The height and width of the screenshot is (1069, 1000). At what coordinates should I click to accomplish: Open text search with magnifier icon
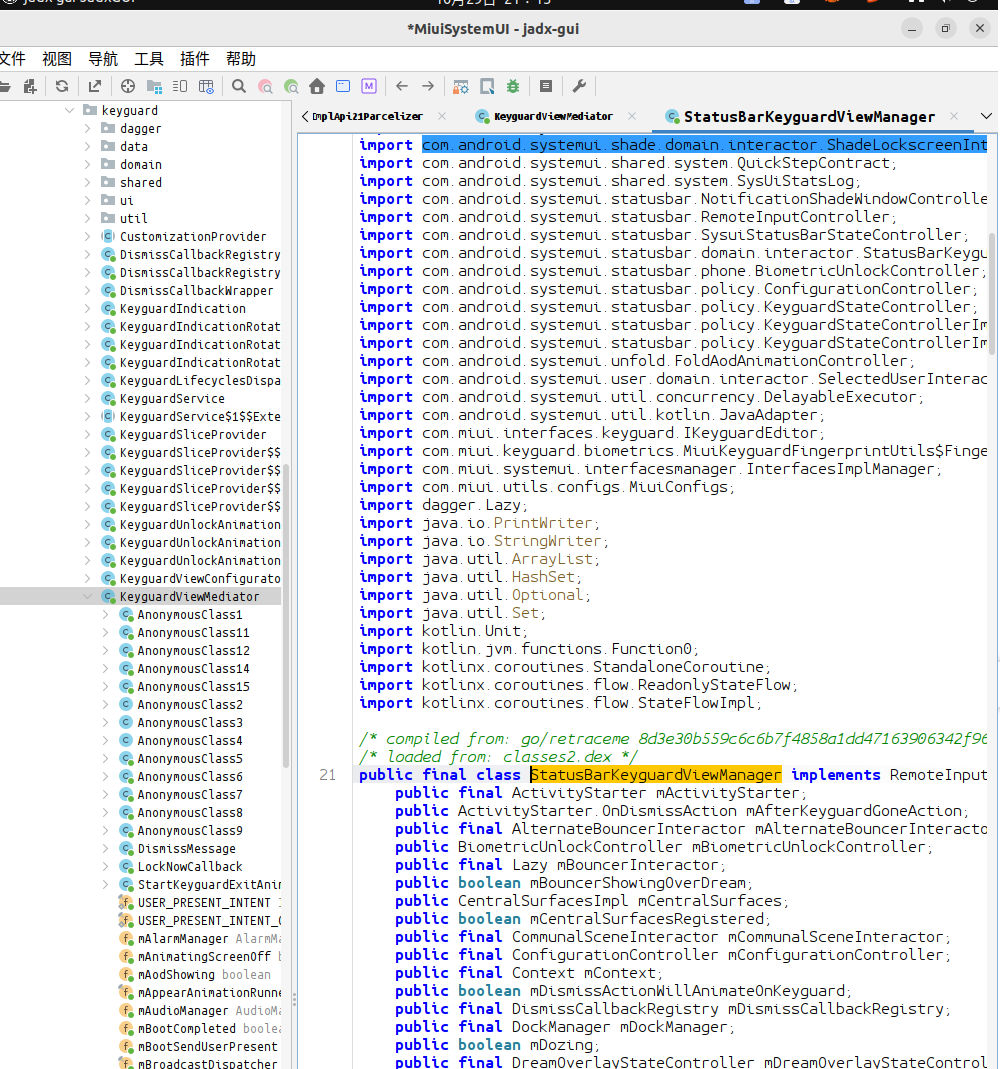239,86
